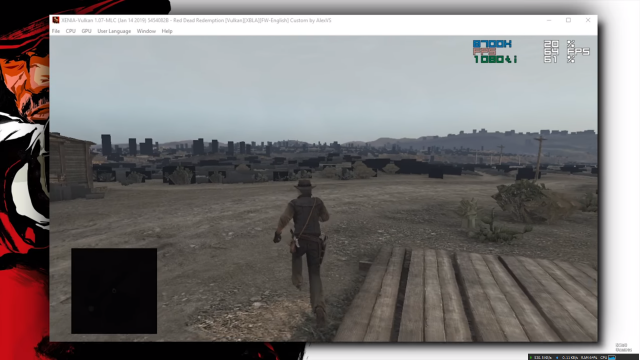
Task: Click the Xenia app icon in title bar
Action: click(x=56, y=20)
